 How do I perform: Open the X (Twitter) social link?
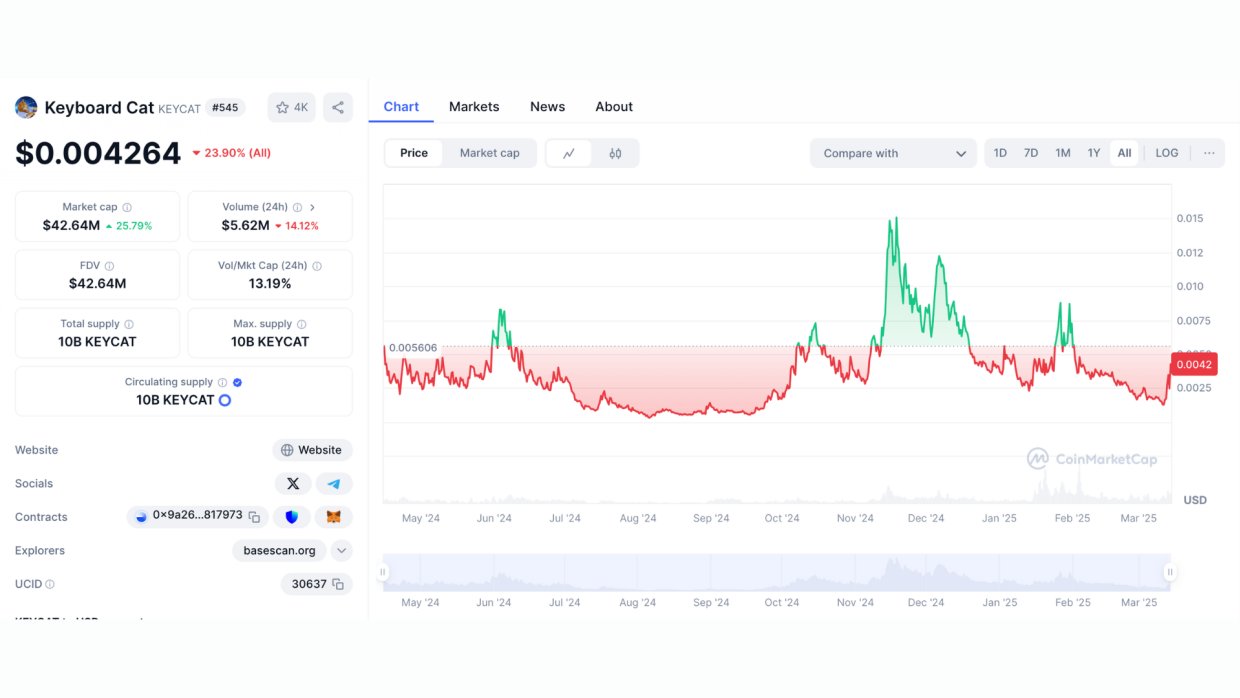[293, 484]
